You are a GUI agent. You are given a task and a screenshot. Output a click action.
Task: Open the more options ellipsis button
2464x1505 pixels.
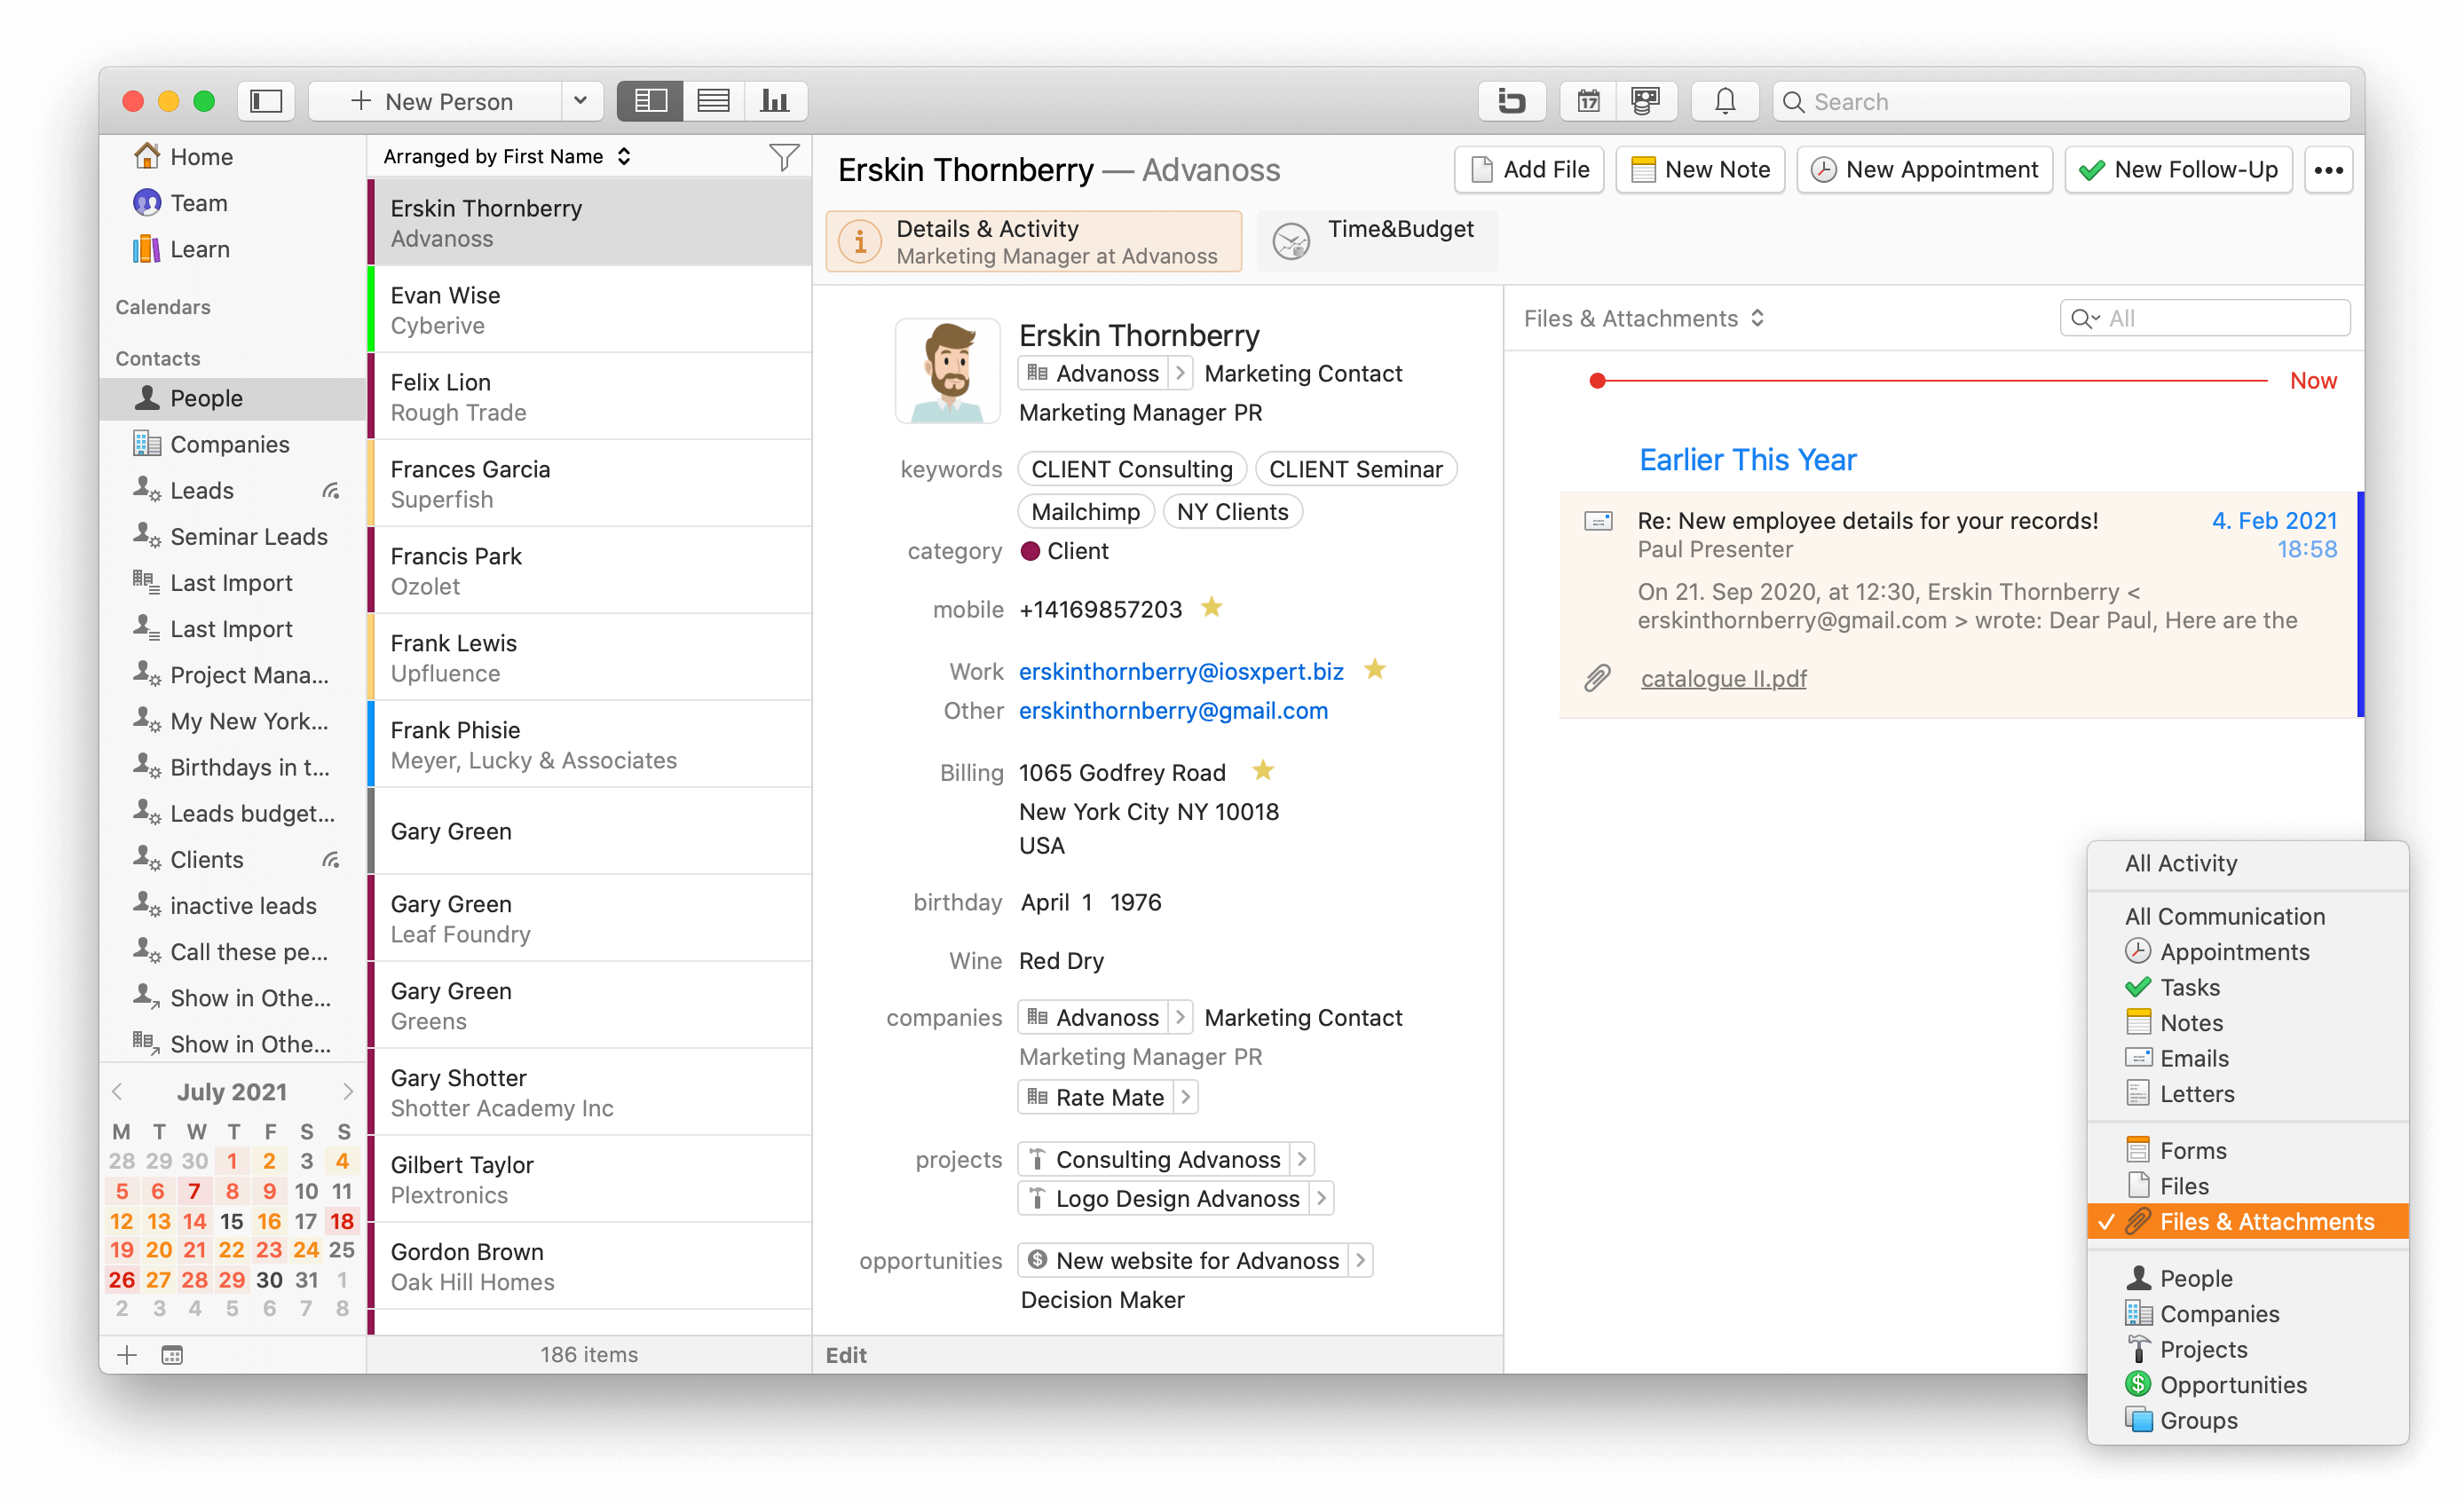(2328, 170)
